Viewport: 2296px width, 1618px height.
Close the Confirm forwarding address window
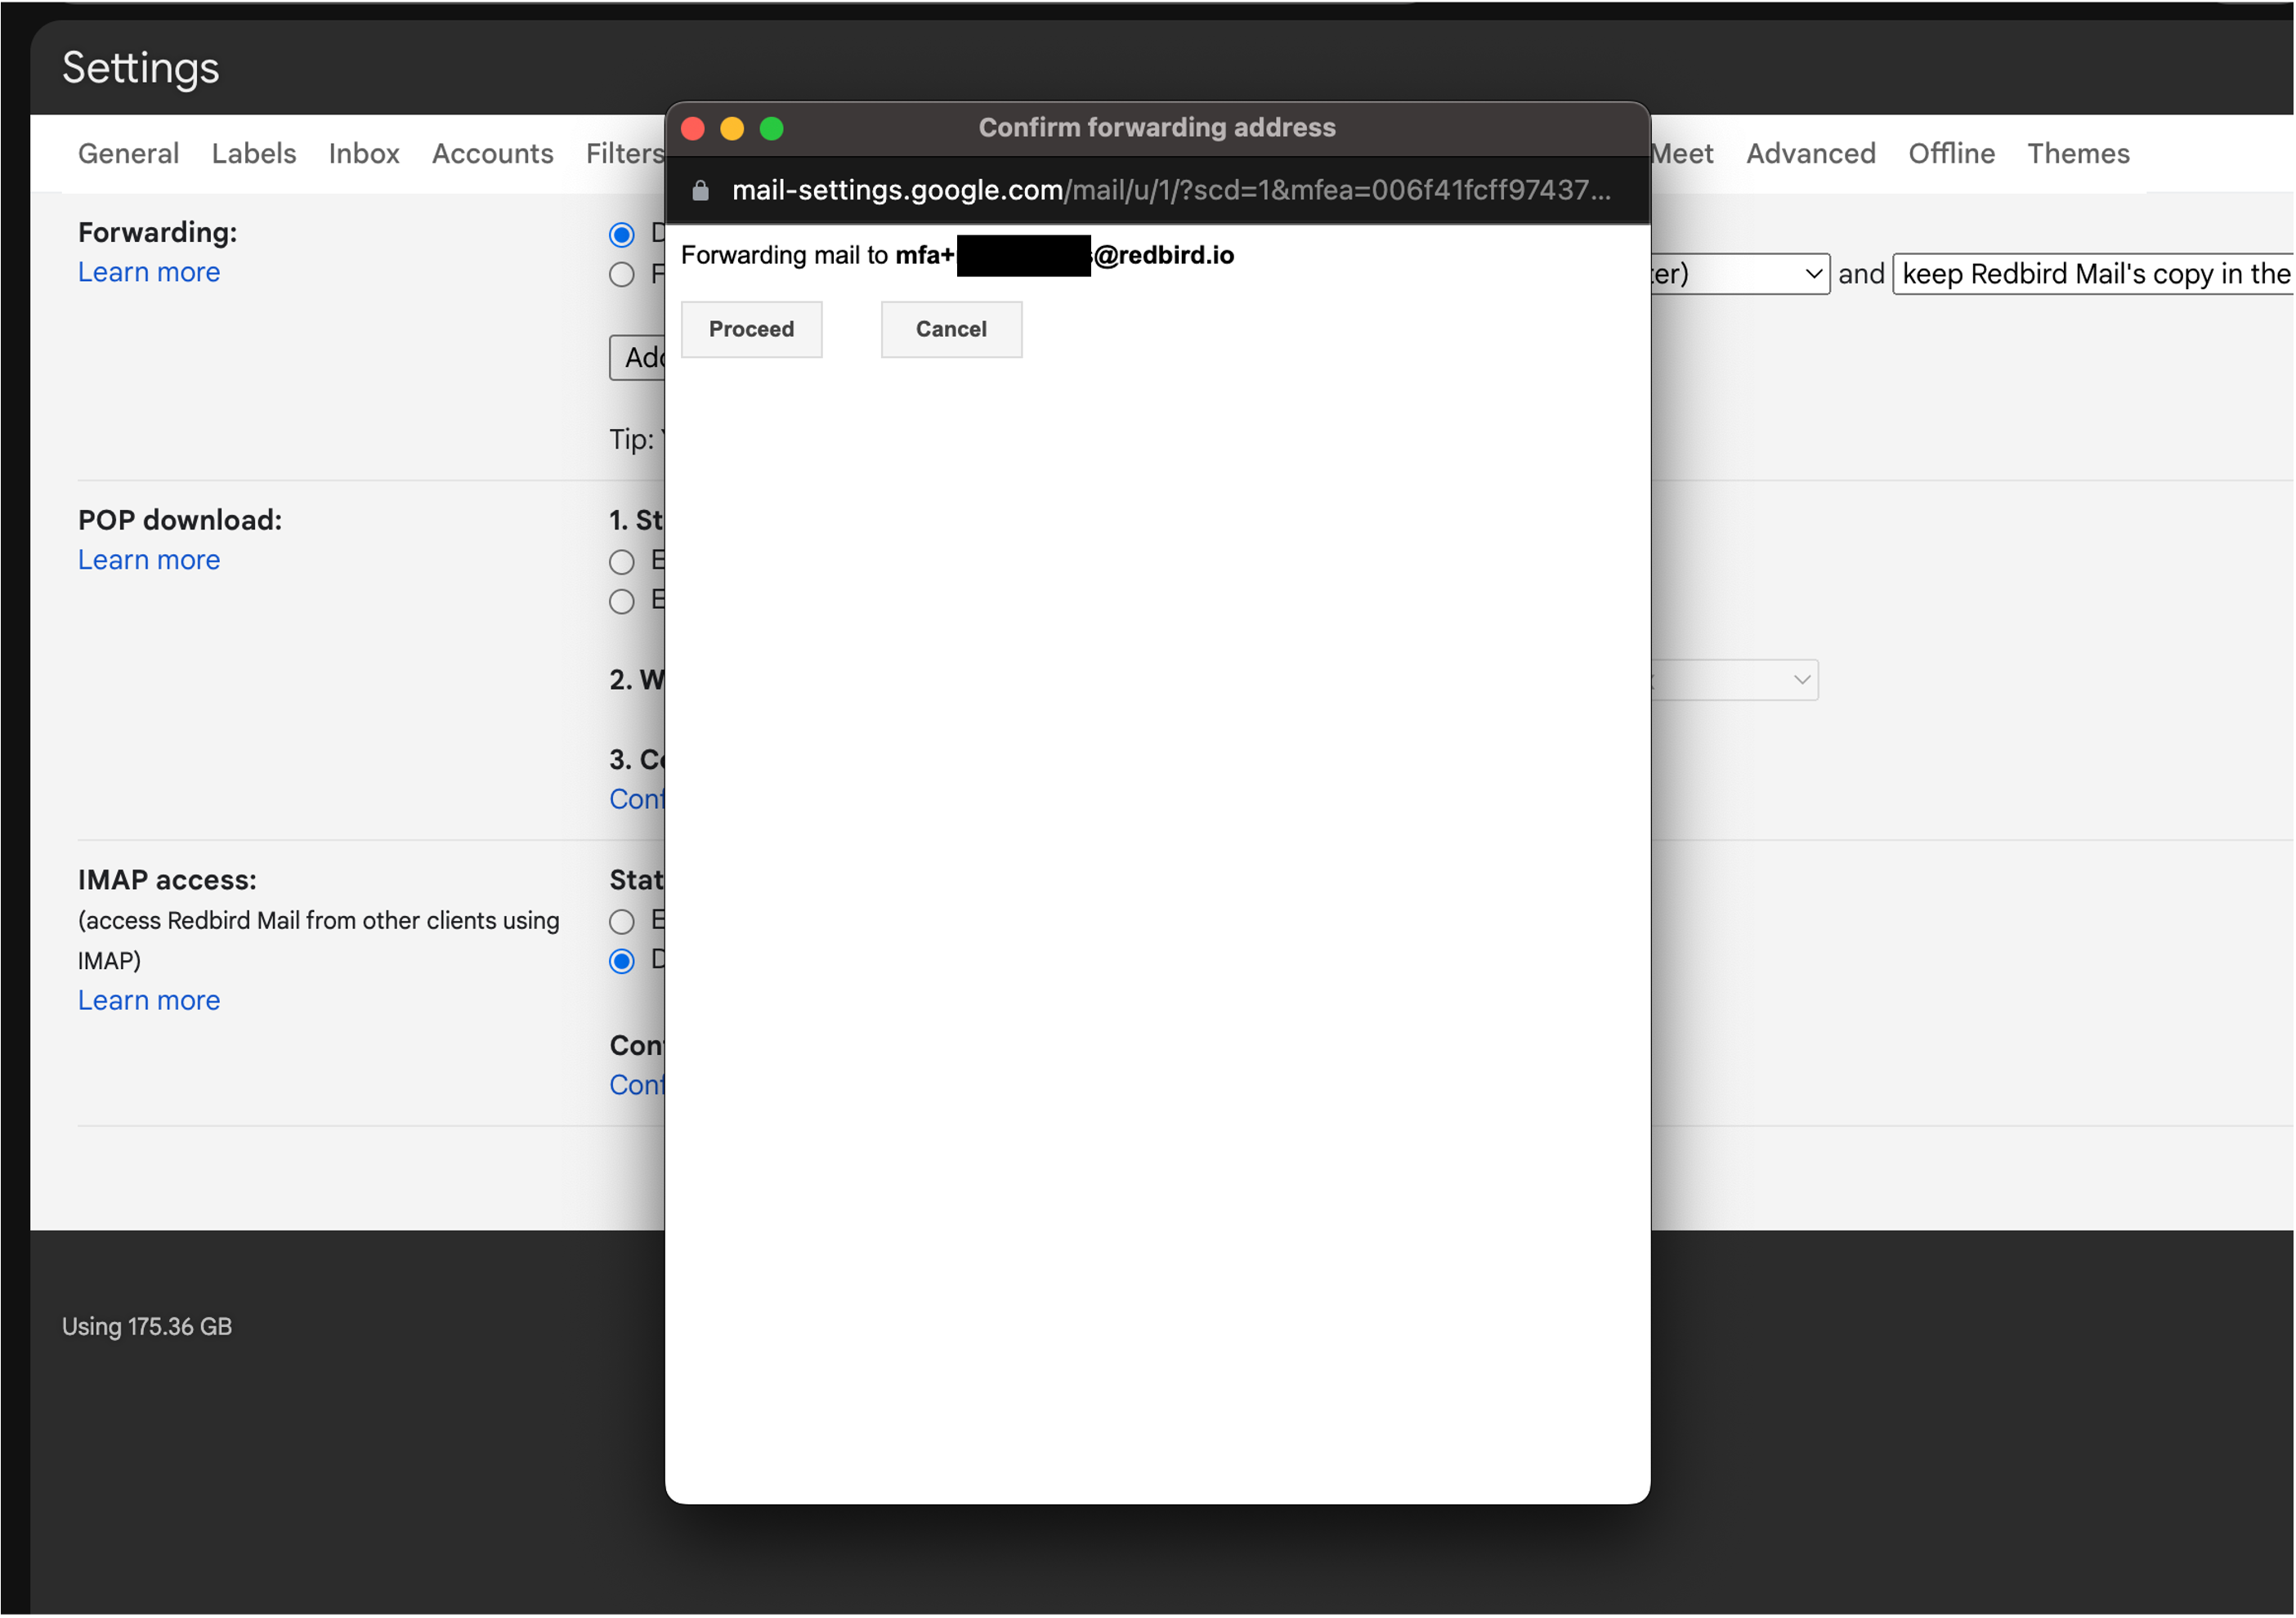click(693, 128)
